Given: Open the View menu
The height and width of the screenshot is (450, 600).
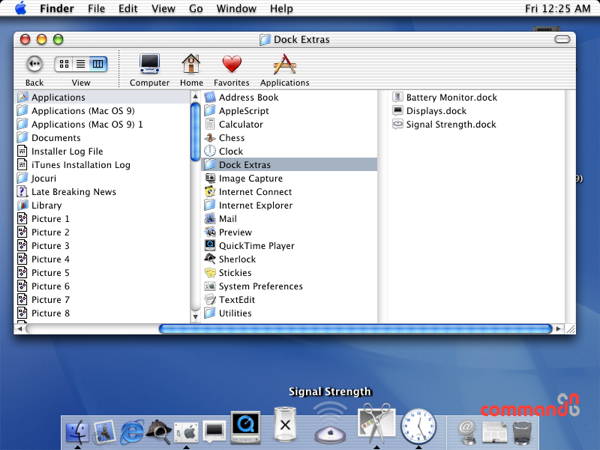Looking at the screenshot, I should click(163, 8).
